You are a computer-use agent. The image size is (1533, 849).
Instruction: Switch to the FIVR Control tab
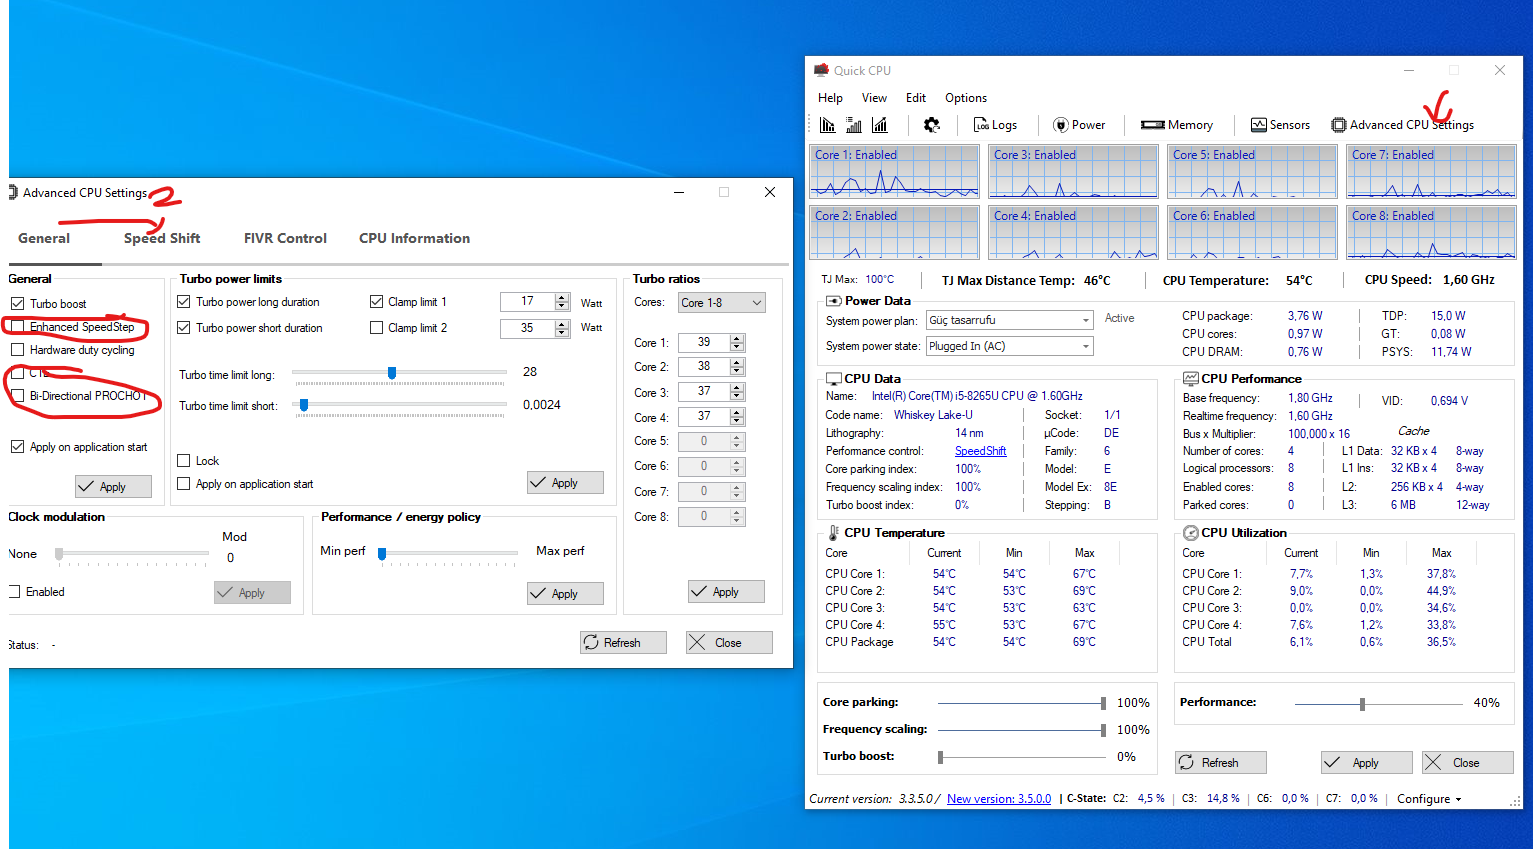[x=285, y=238]
